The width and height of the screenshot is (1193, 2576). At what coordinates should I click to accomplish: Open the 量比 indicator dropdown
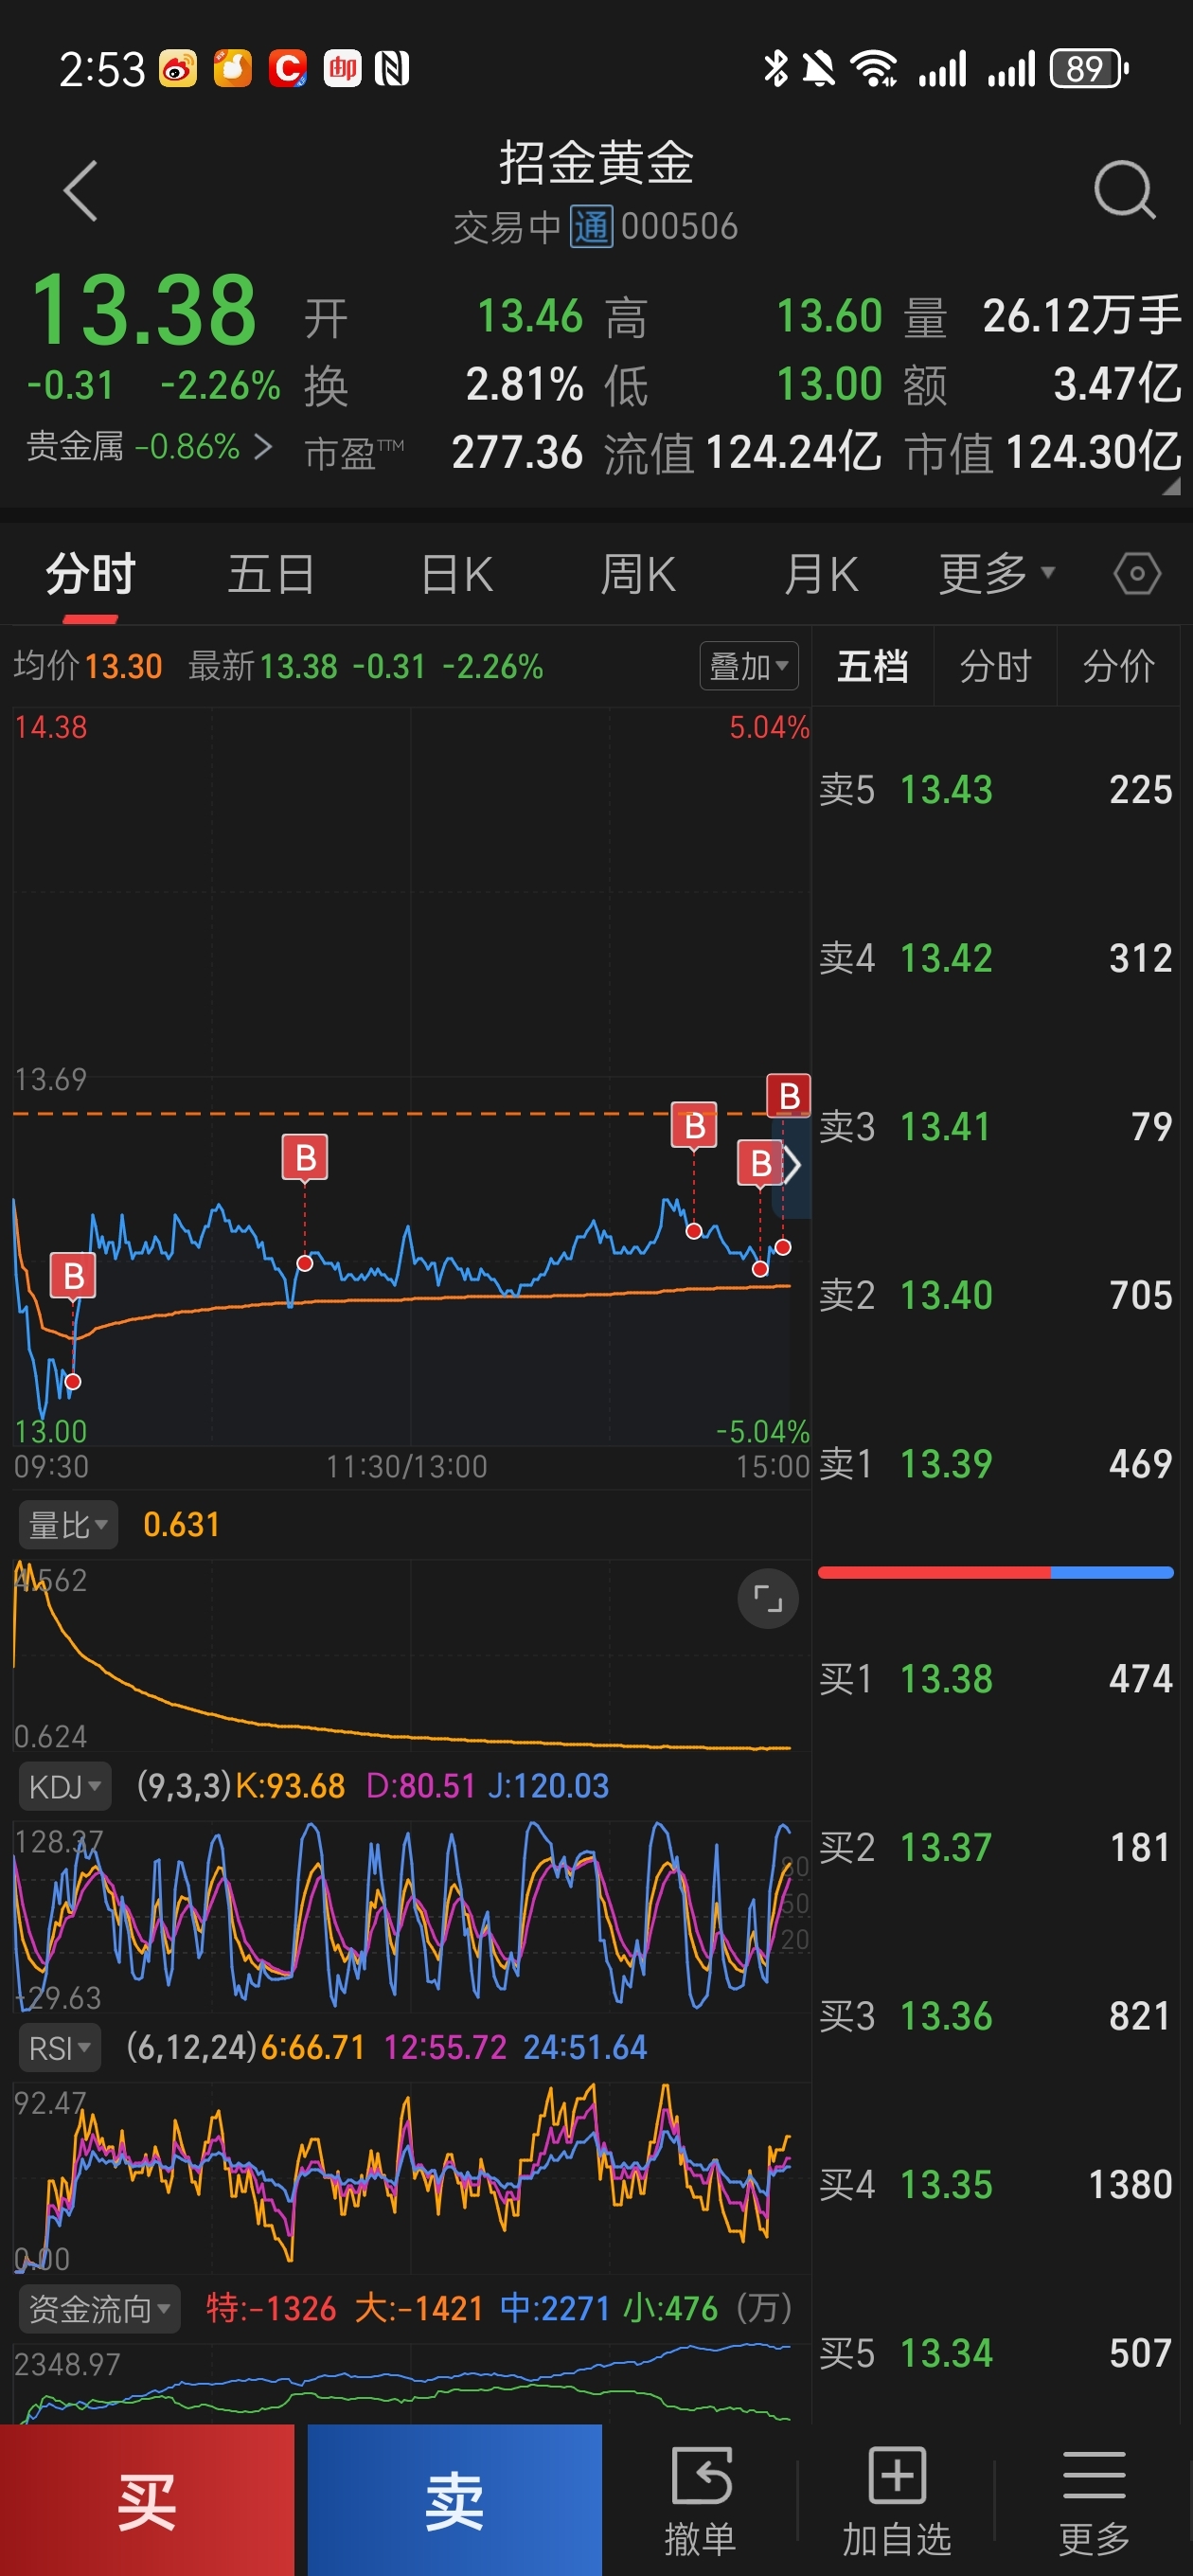(68, 1525)
